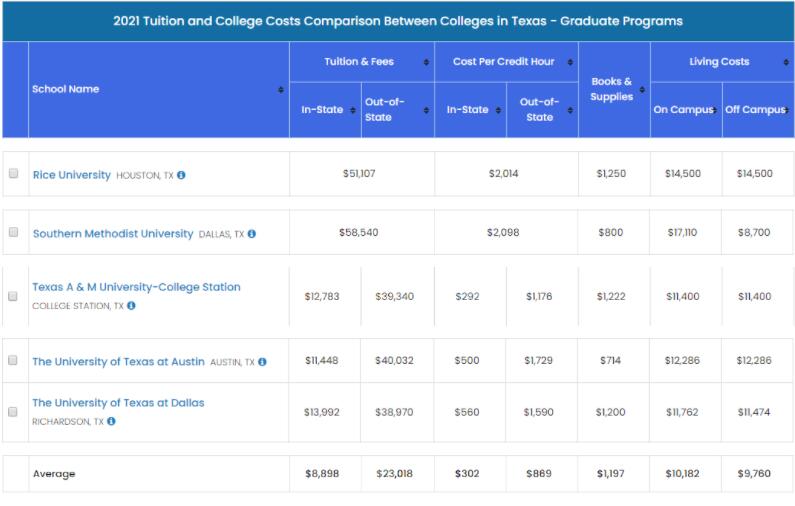
Task: Sort Tuition & Fees In-State column
Action: pos(355,110)
